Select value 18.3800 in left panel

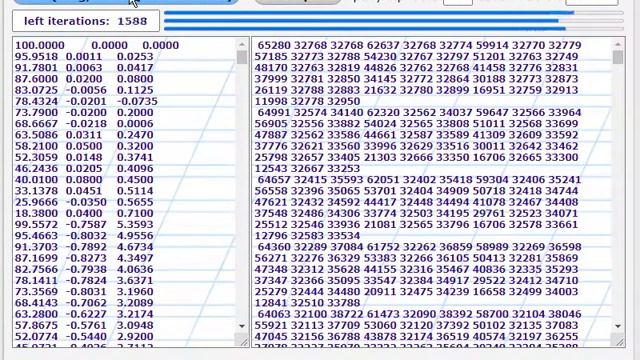tap(36, 213)
